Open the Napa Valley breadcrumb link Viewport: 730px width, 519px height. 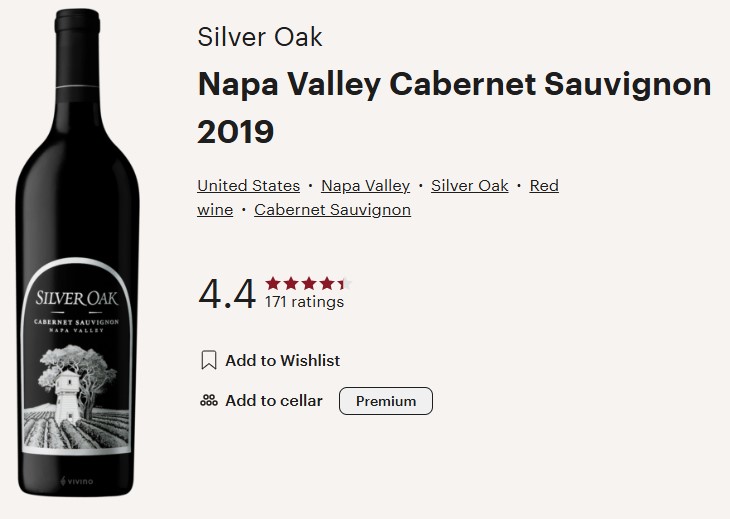365,186
